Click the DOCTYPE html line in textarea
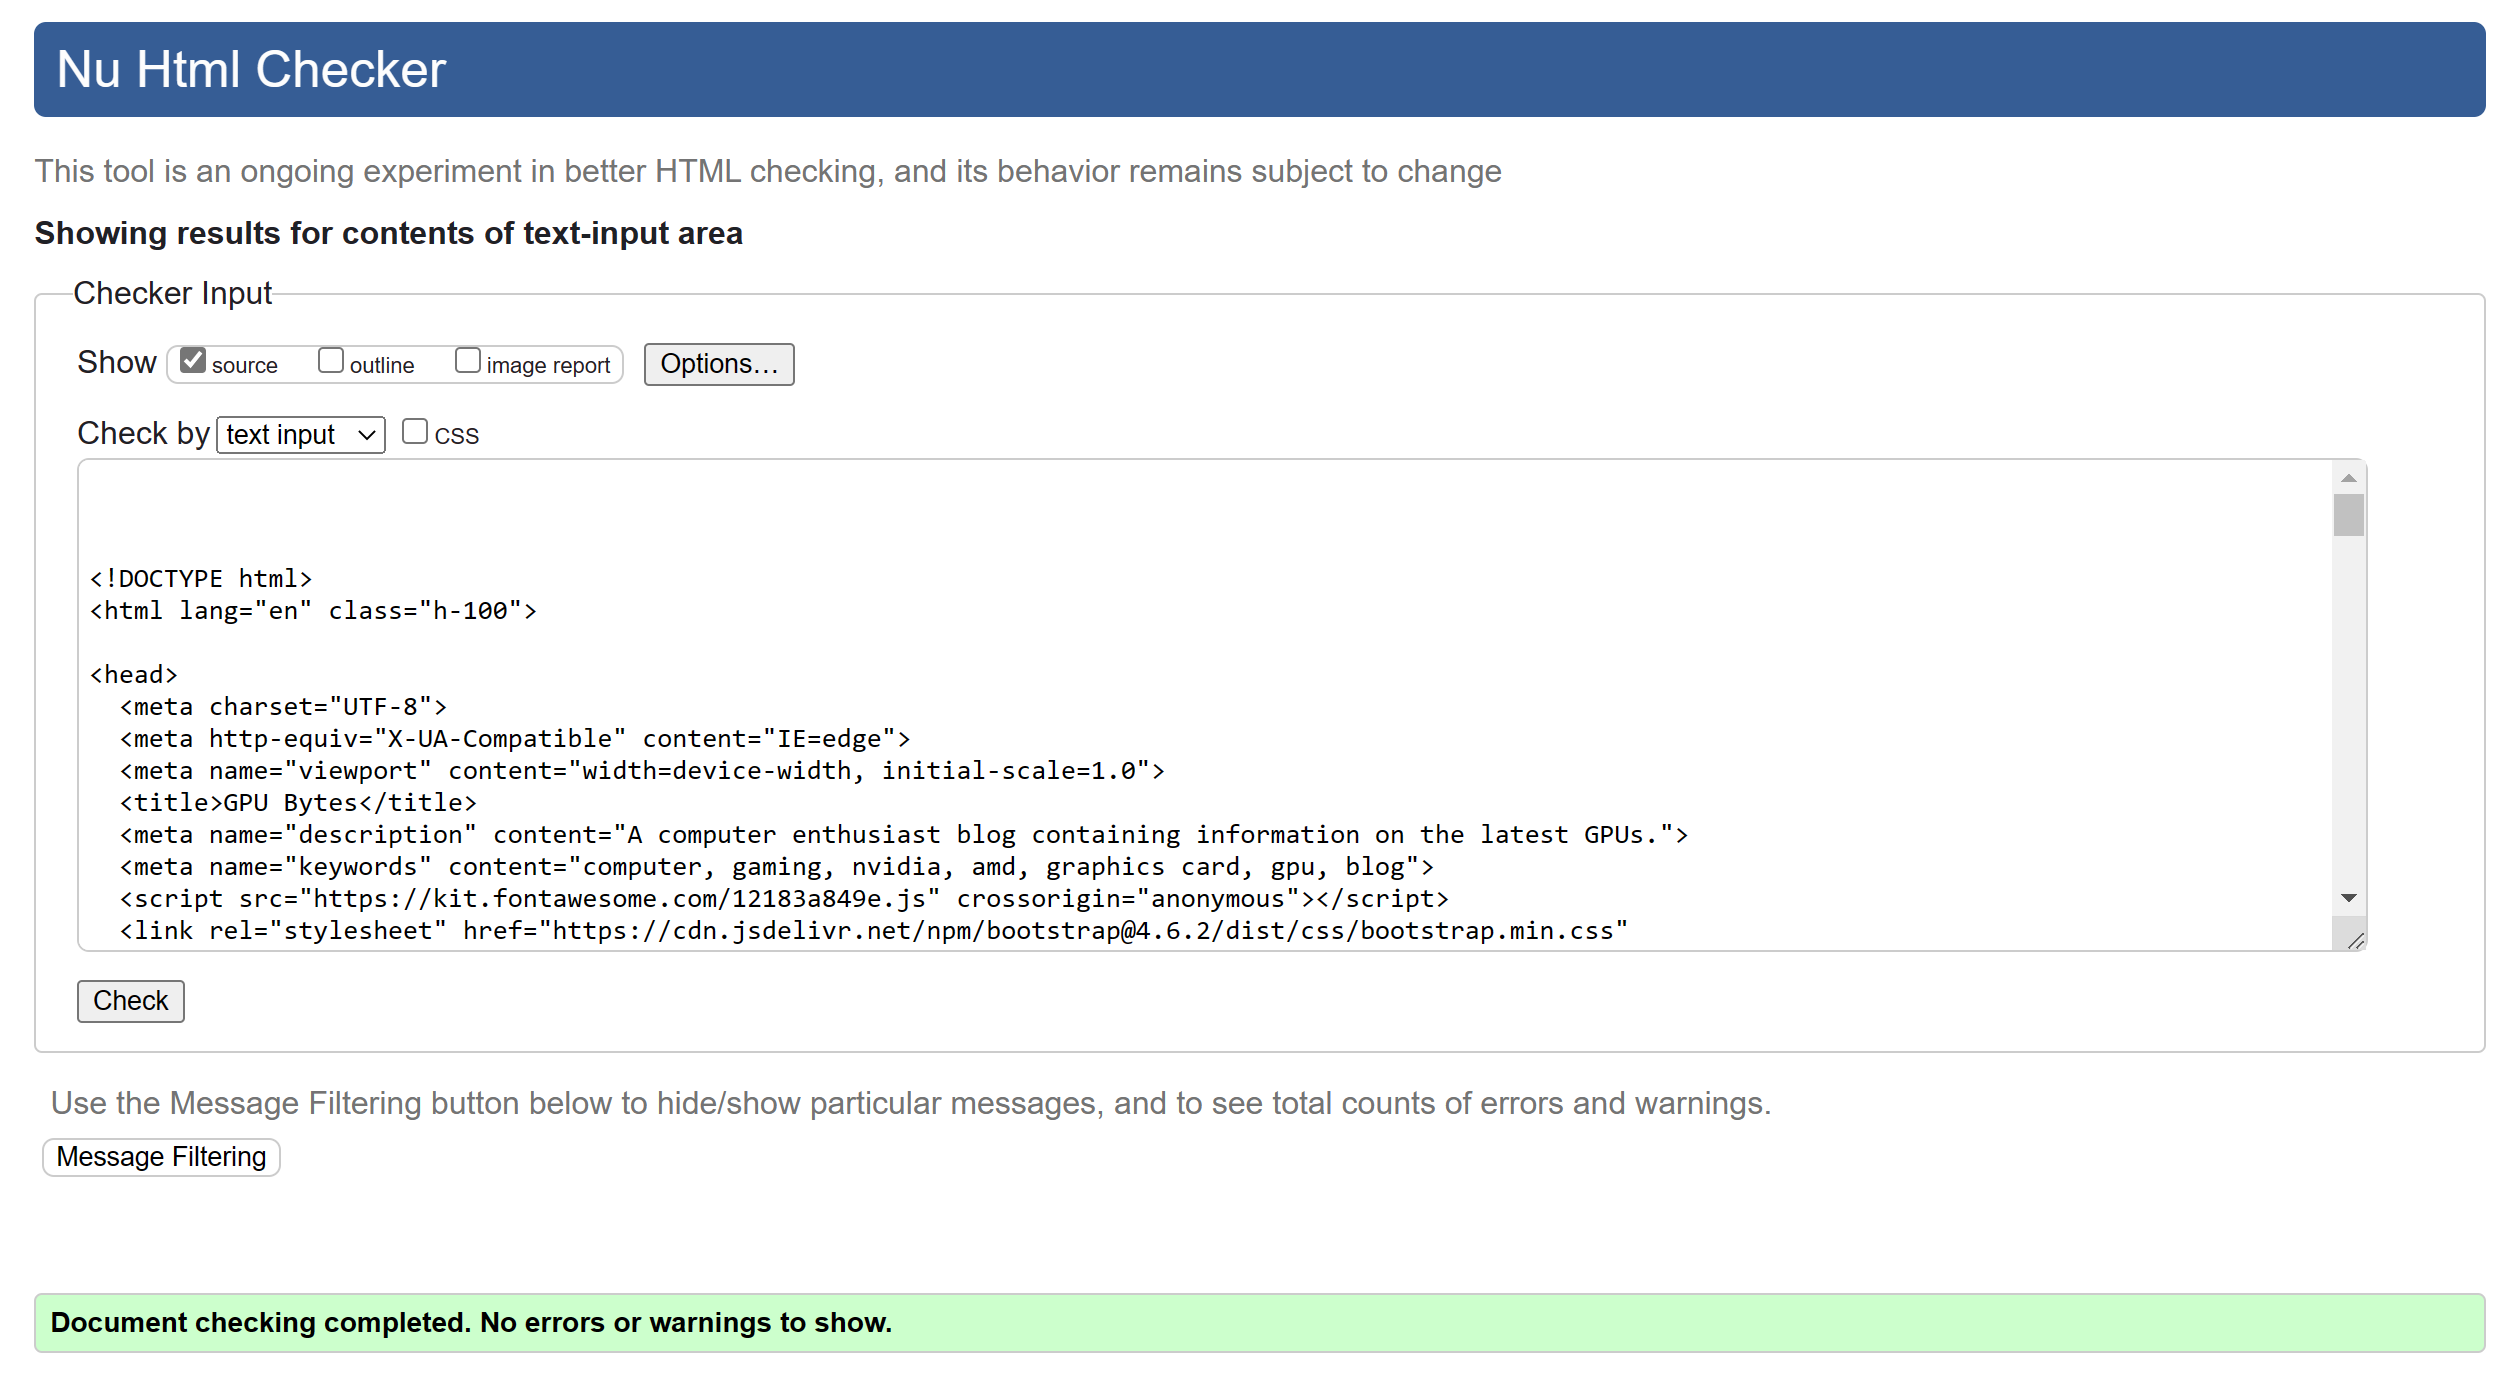 tap(201, 579)
